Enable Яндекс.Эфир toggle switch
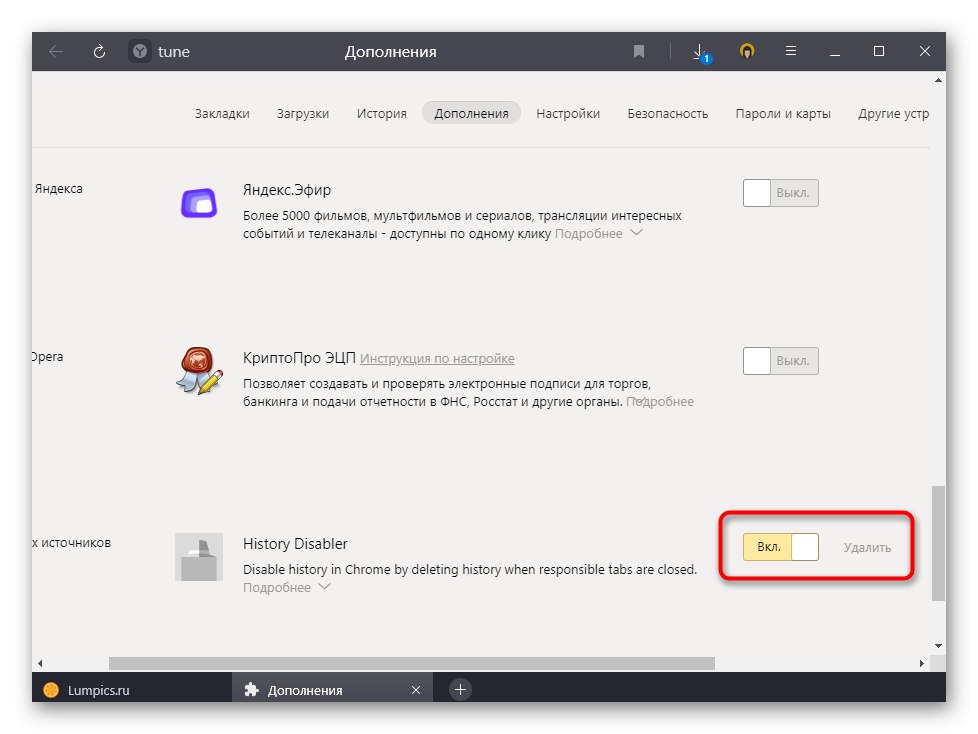This screenshot has width=978, height=734. [x=780, y=193]
